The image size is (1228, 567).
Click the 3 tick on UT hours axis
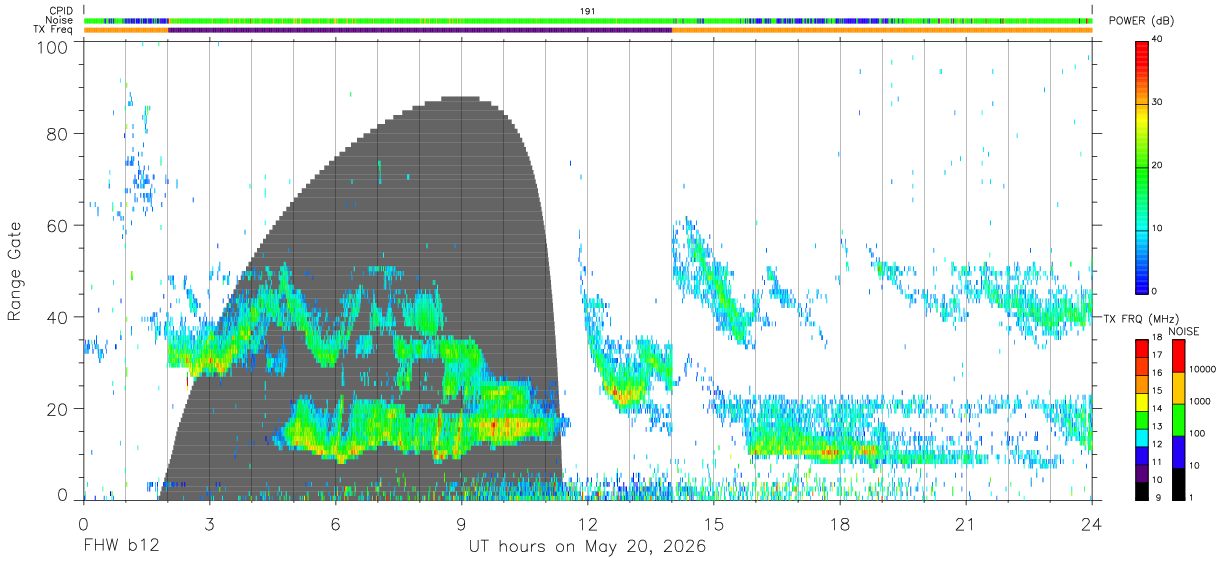coord(209,524)
